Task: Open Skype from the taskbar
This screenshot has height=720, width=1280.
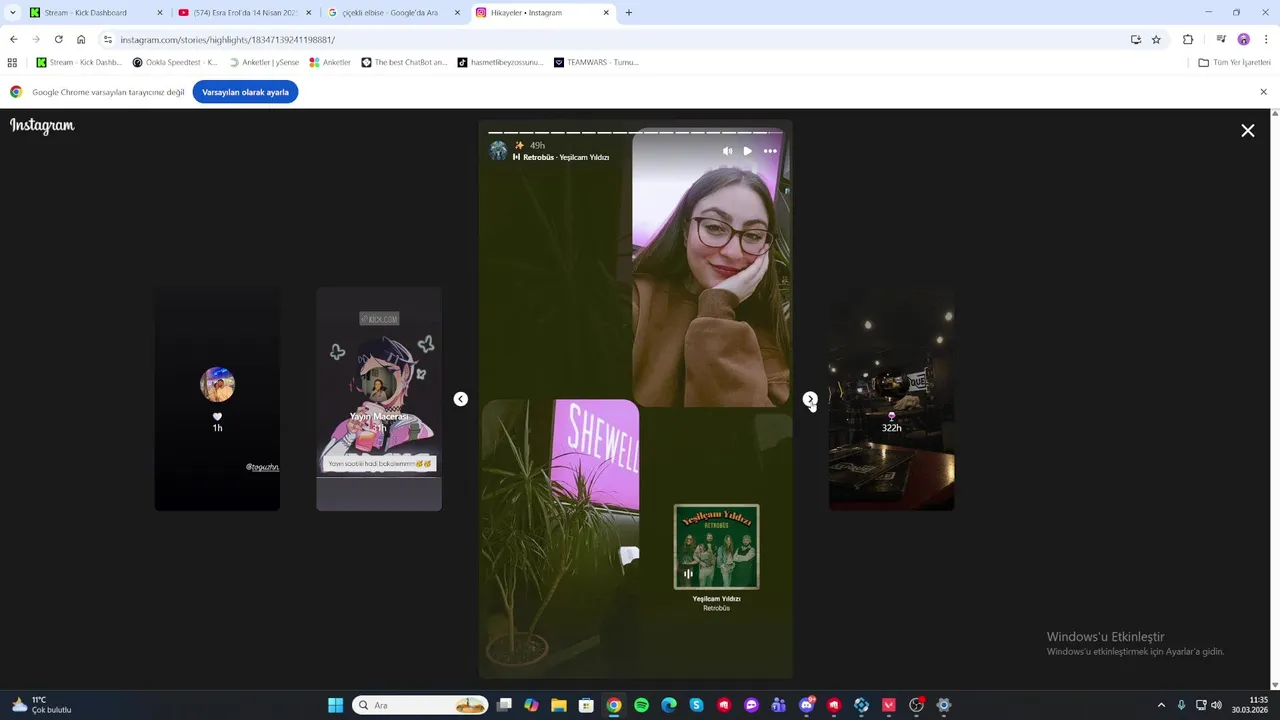Action: (696, 705)
